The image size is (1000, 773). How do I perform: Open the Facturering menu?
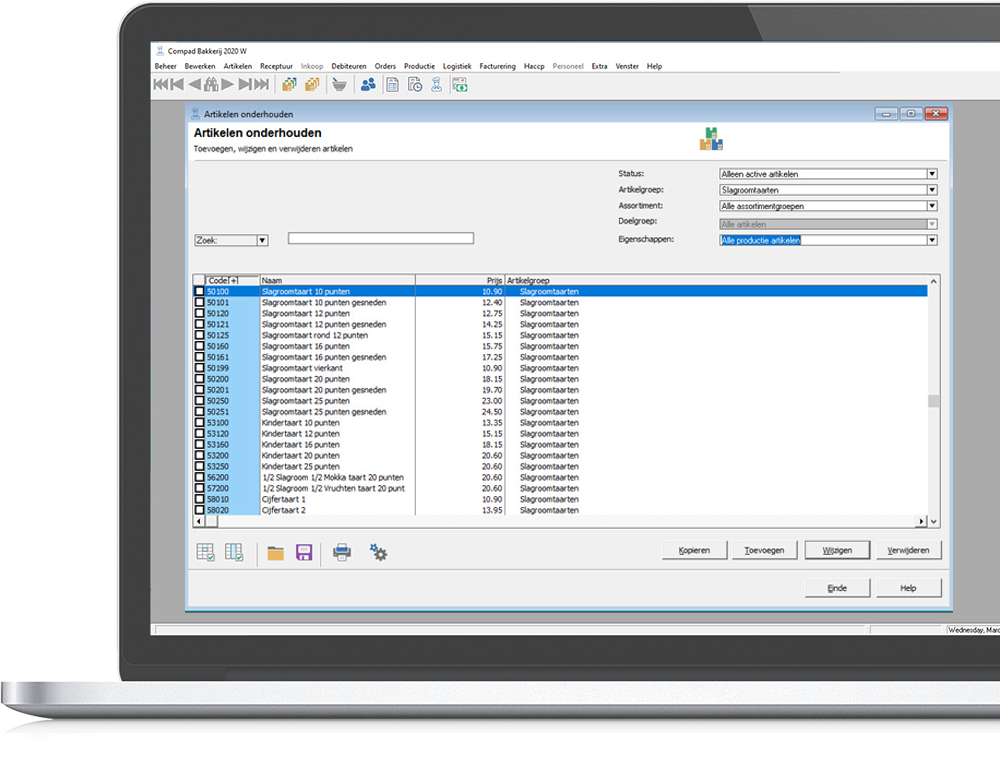[497, 66]
